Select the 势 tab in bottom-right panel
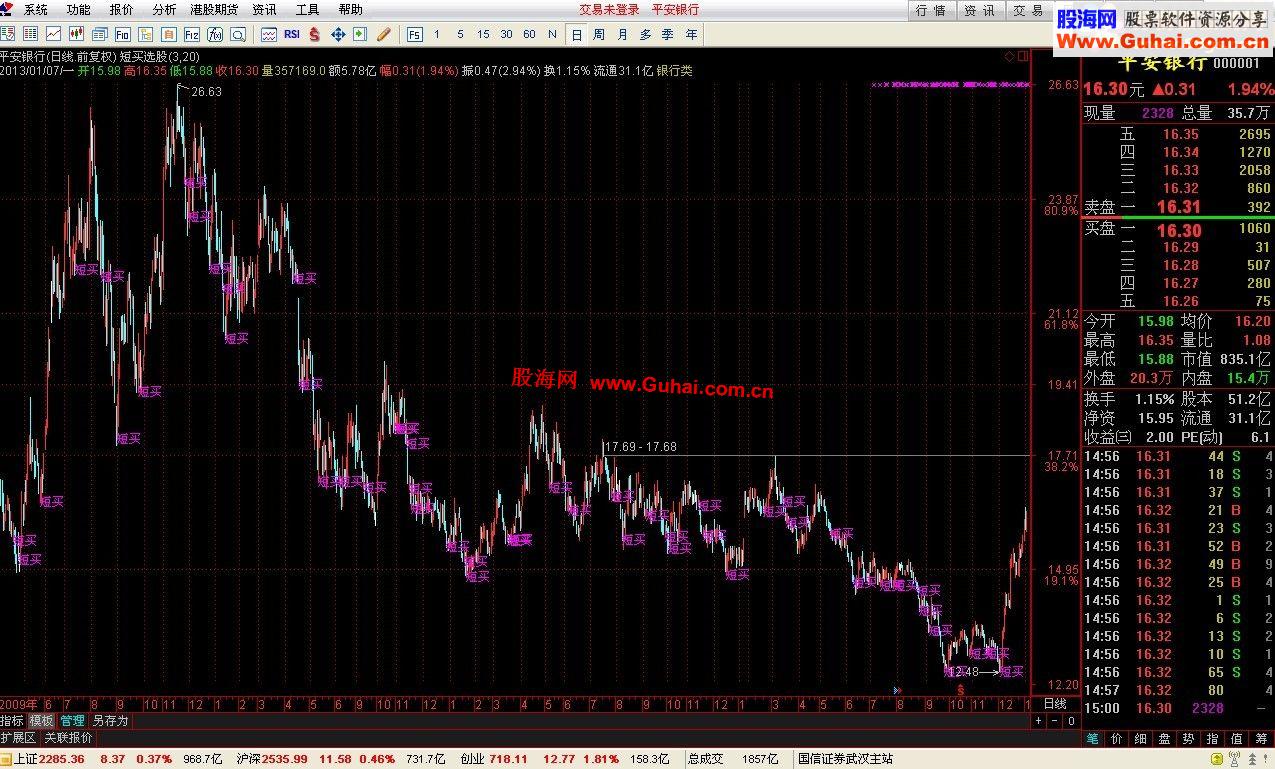The image size is (1275, 769). pyautogui.click(x=1189, y=738)
